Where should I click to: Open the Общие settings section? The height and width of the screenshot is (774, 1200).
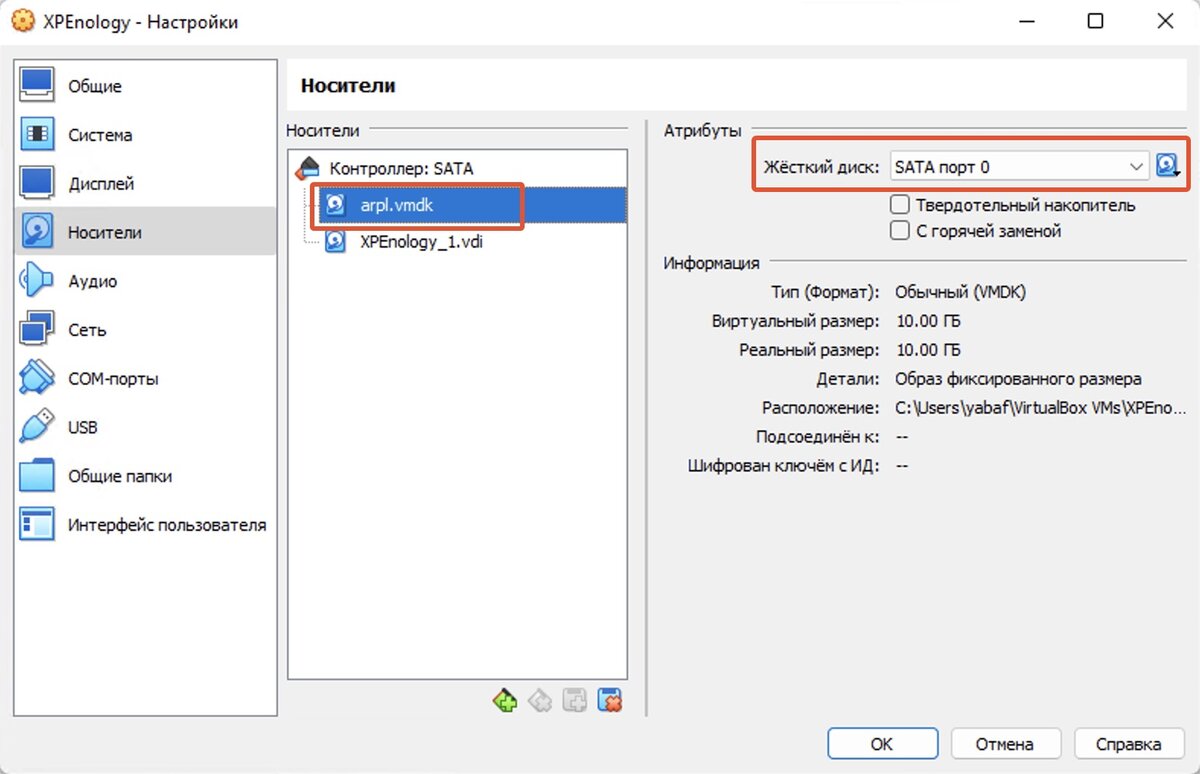click(x=146, y=86)
